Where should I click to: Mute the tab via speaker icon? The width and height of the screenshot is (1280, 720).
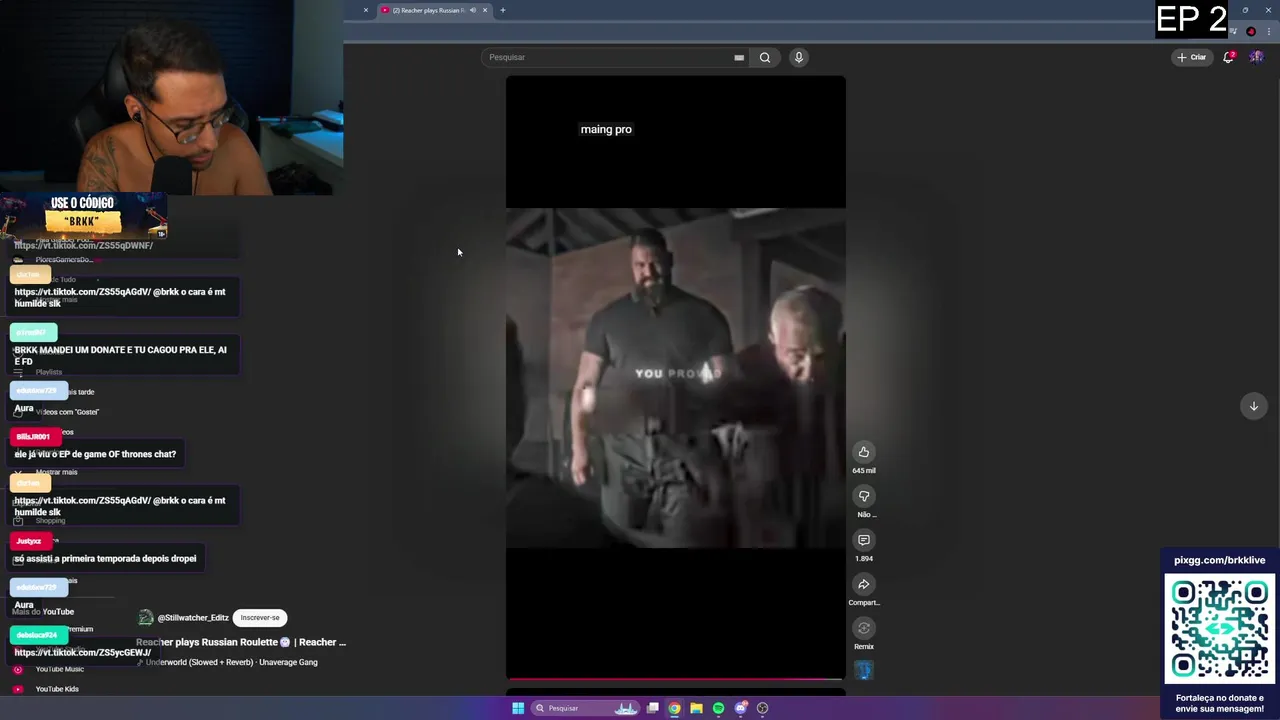click(471, 10)
